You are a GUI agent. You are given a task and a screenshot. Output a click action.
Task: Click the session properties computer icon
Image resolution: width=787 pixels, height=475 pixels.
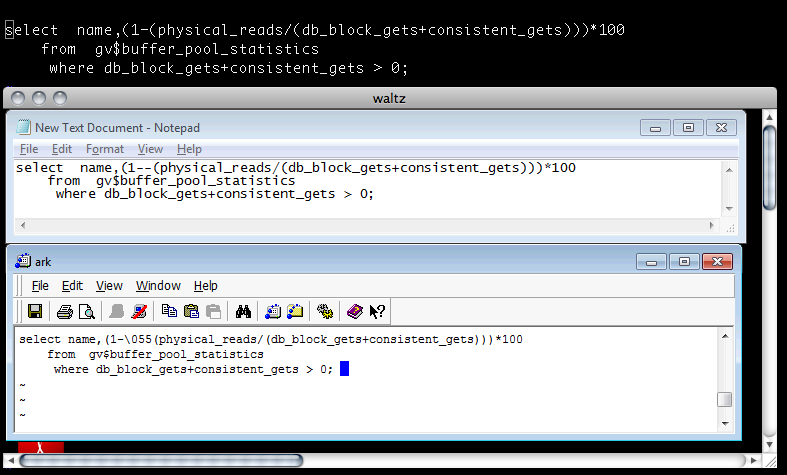(x=273, y=311)
